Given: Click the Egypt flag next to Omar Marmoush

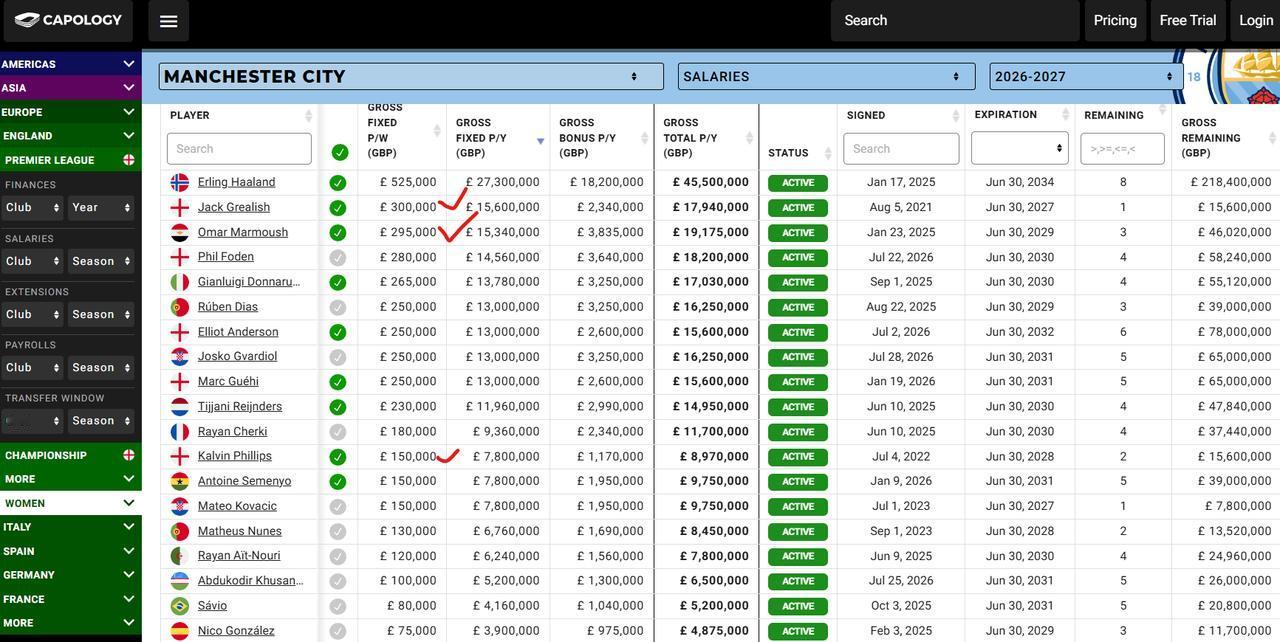Looking at the screenshot, I should click(180, 232).
